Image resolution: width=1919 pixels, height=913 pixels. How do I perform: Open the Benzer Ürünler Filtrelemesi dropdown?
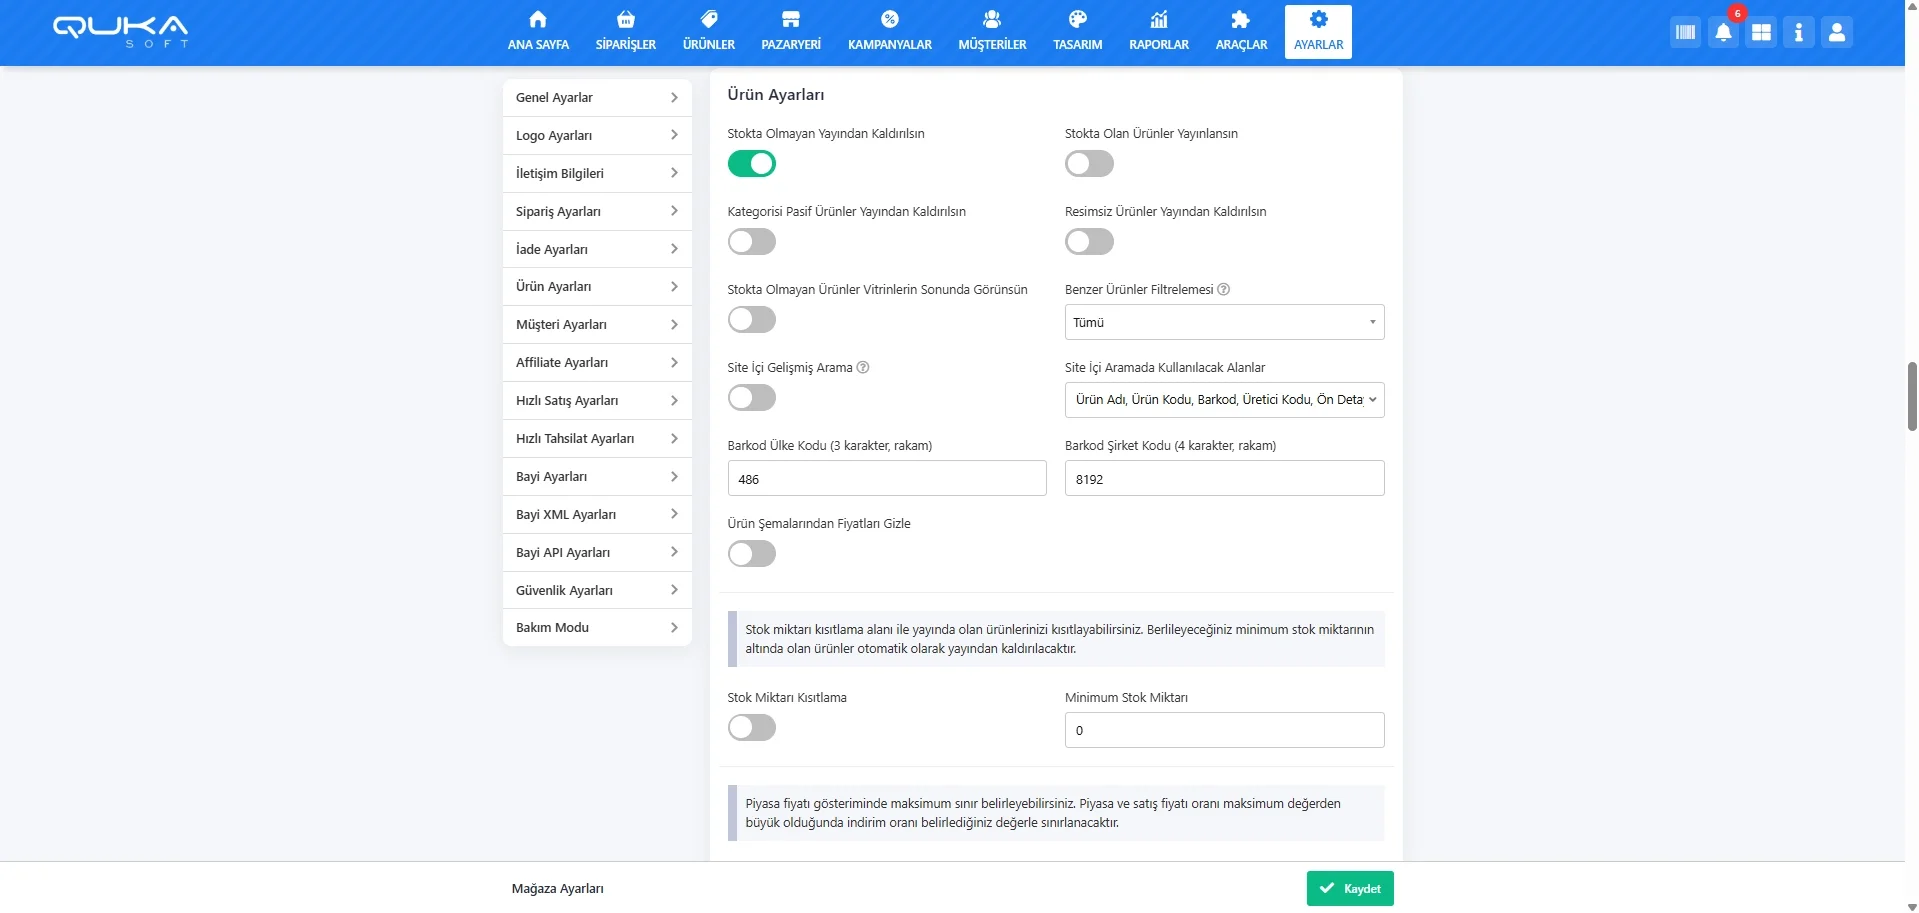[x=1224, y=322]
